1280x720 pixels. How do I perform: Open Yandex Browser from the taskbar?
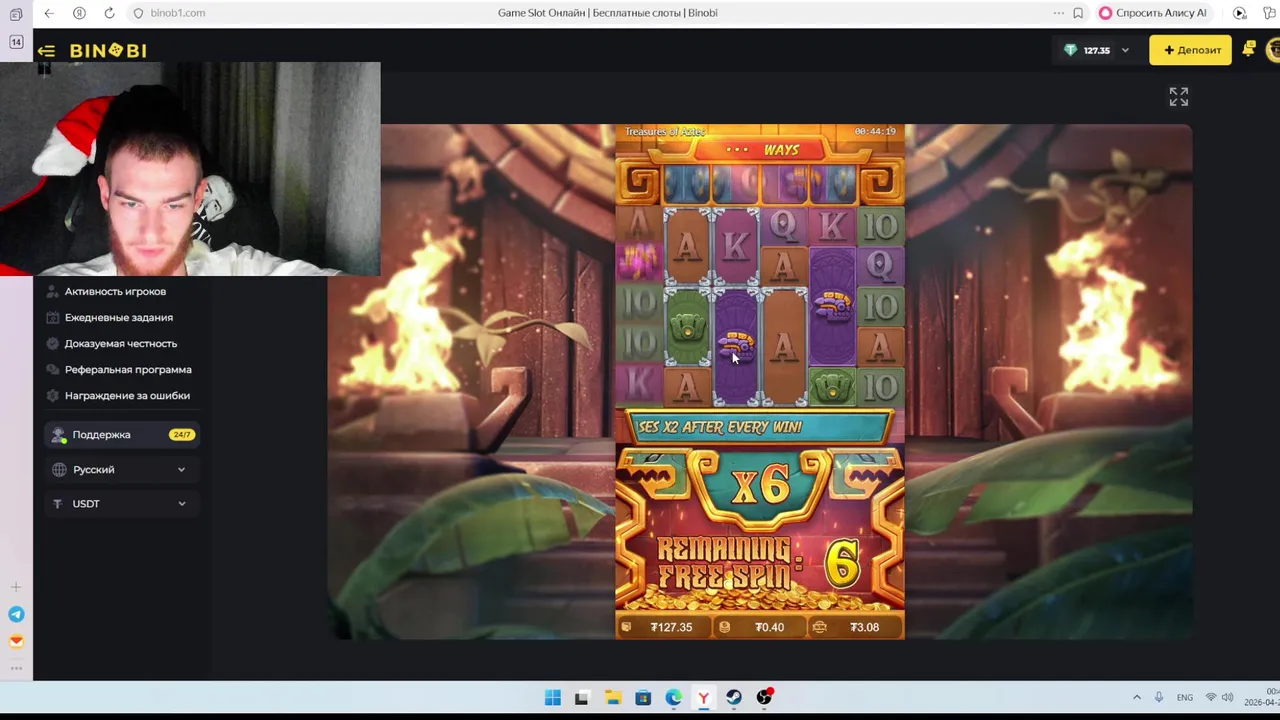point(703,698)
